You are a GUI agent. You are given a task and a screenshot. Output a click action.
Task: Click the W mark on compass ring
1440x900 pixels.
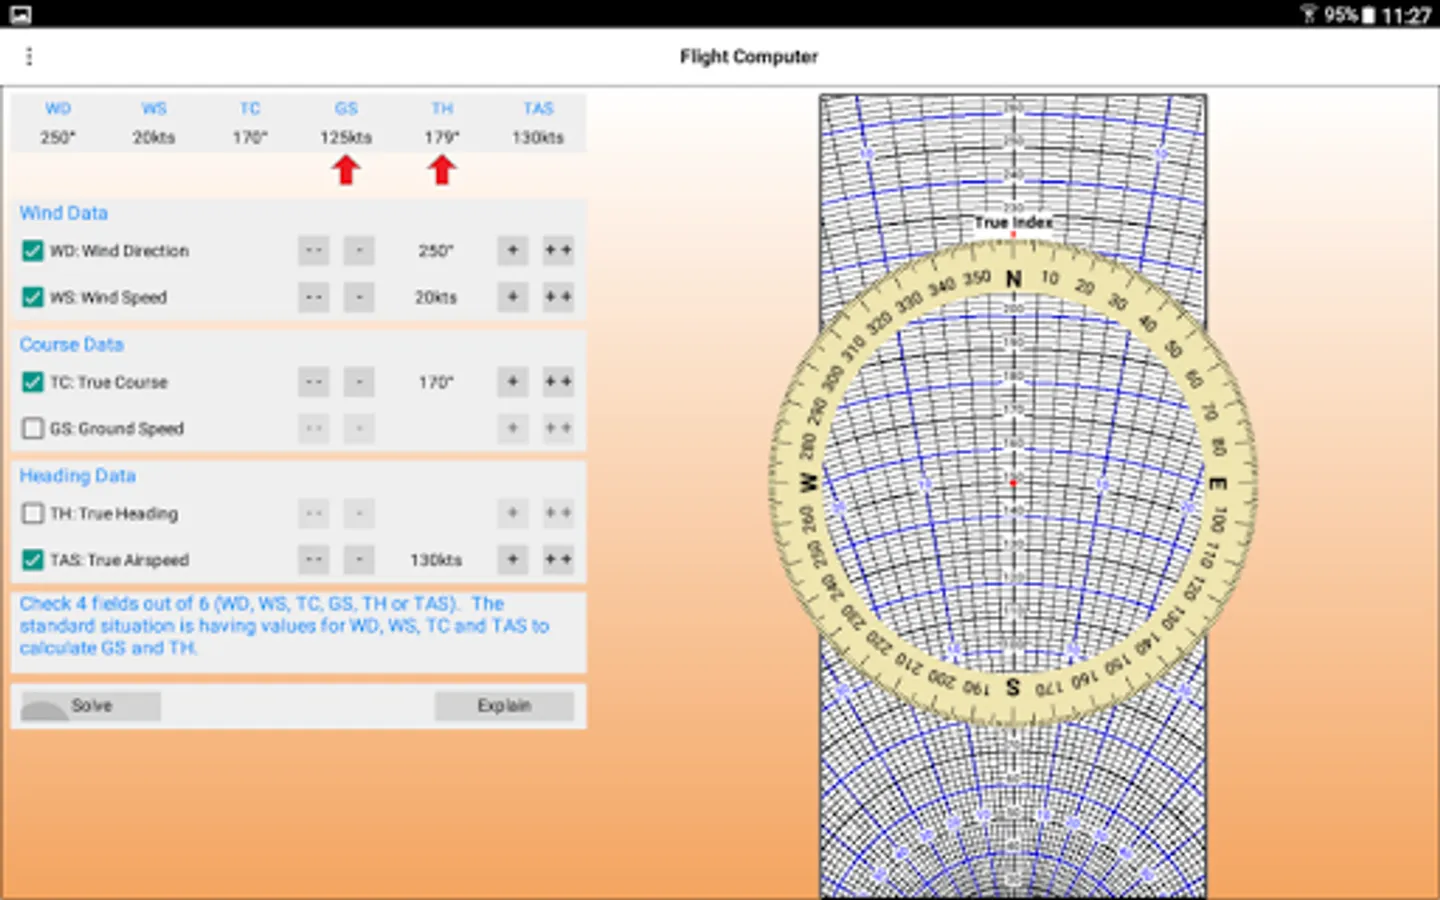pyautogui.click(x=809, y=483)
